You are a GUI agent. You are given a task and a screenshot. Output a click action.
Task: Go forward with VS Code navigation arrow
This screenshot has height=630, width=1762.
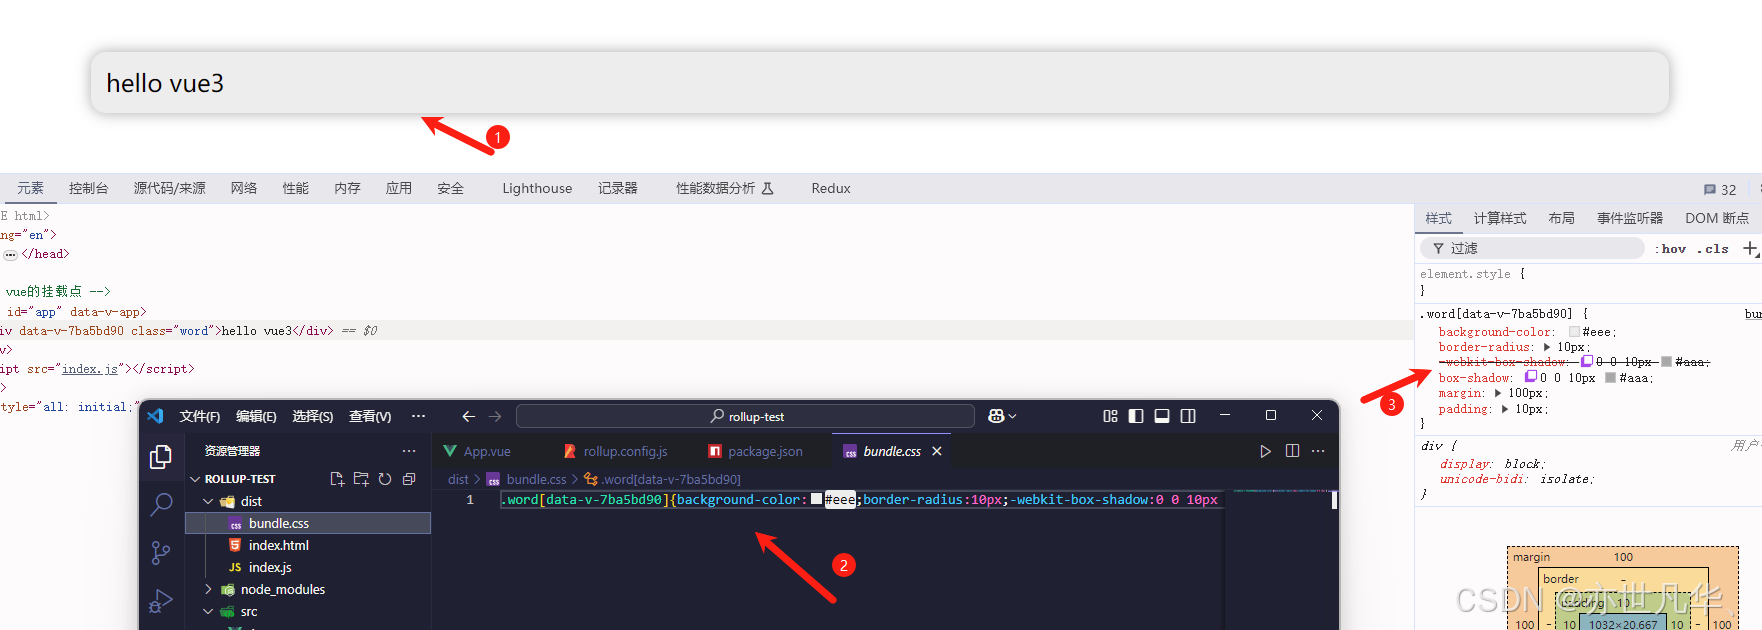(x=495, y=416)
